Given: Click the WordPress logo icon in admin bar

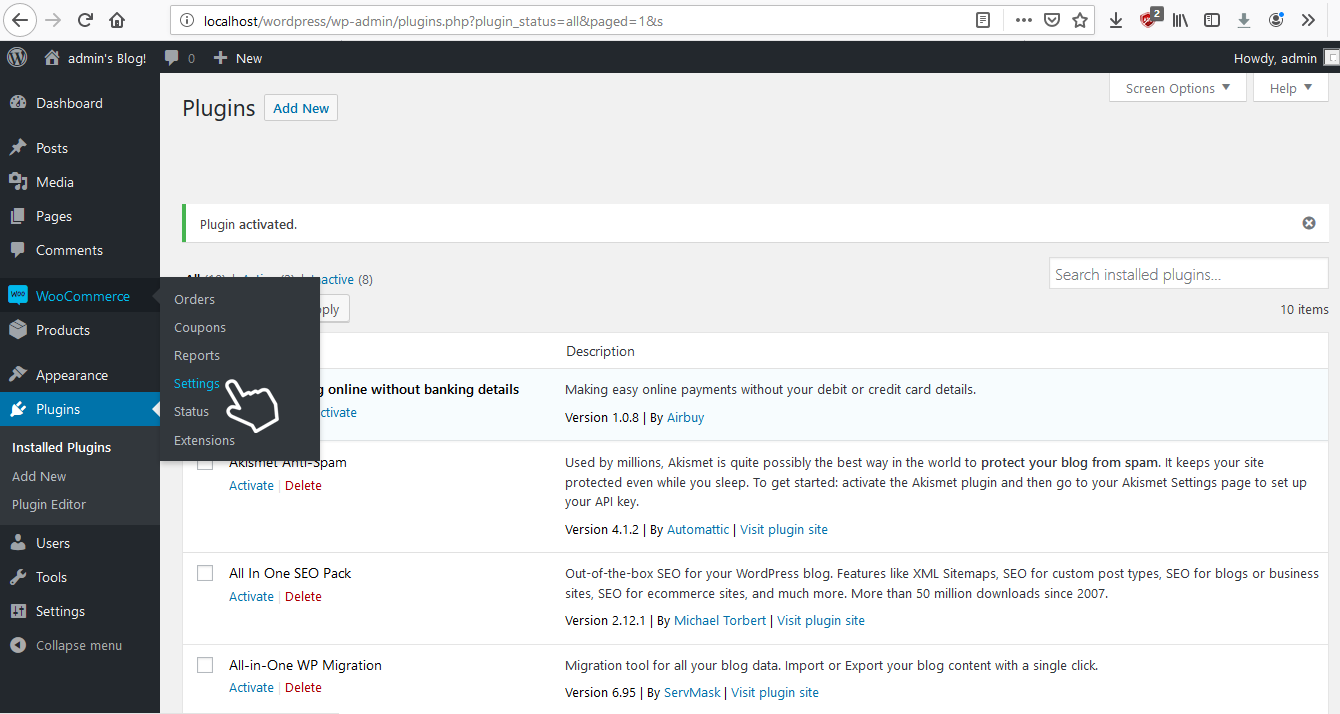Looking at the screenshot, I should pos(17,58).
